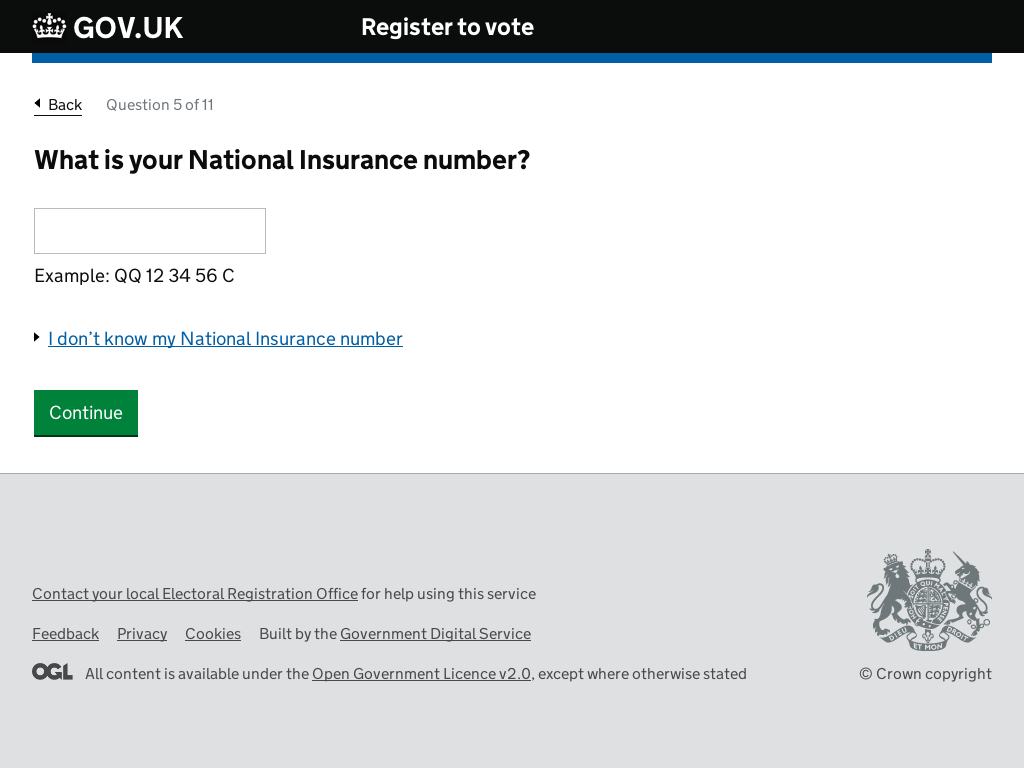1024x768 pixels.
Task: Click the green Continue button
Action: tap(86, 413)
